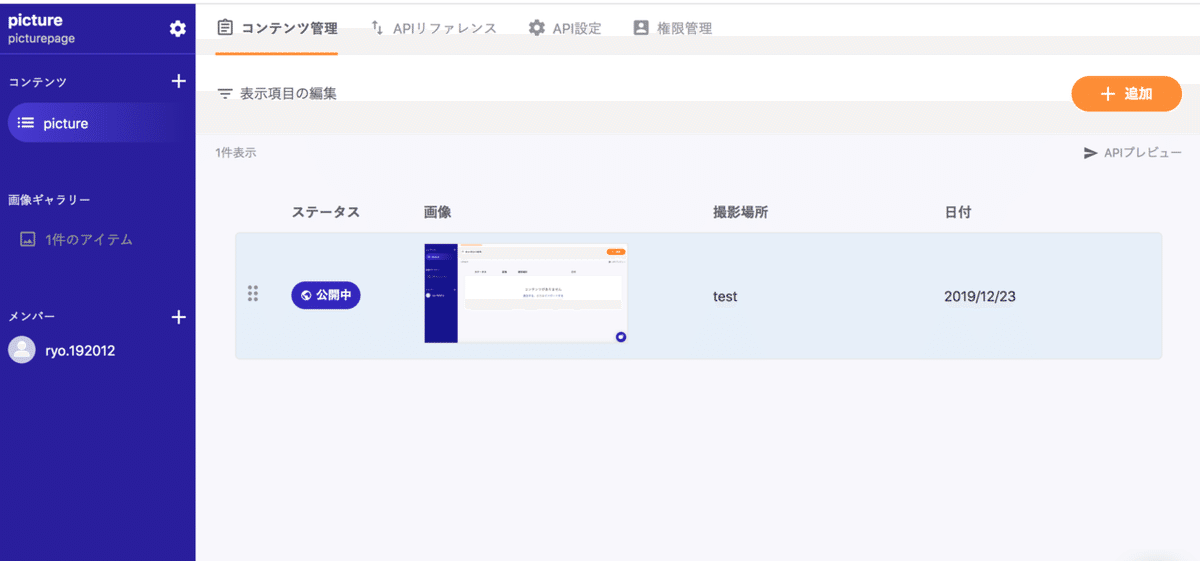Select member ryo.192012

pyautogui.click(x=62, y=350)
